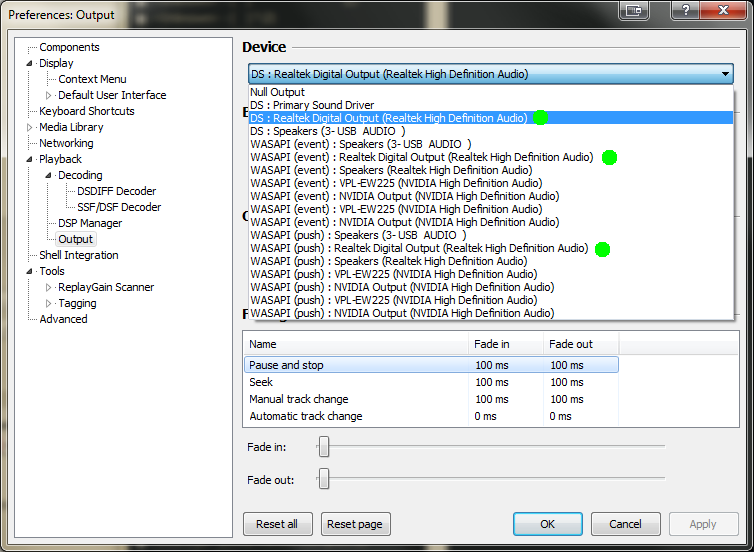Open Shell Integration preferences
This screenshot has height=552, width=754.
[79, 255]
